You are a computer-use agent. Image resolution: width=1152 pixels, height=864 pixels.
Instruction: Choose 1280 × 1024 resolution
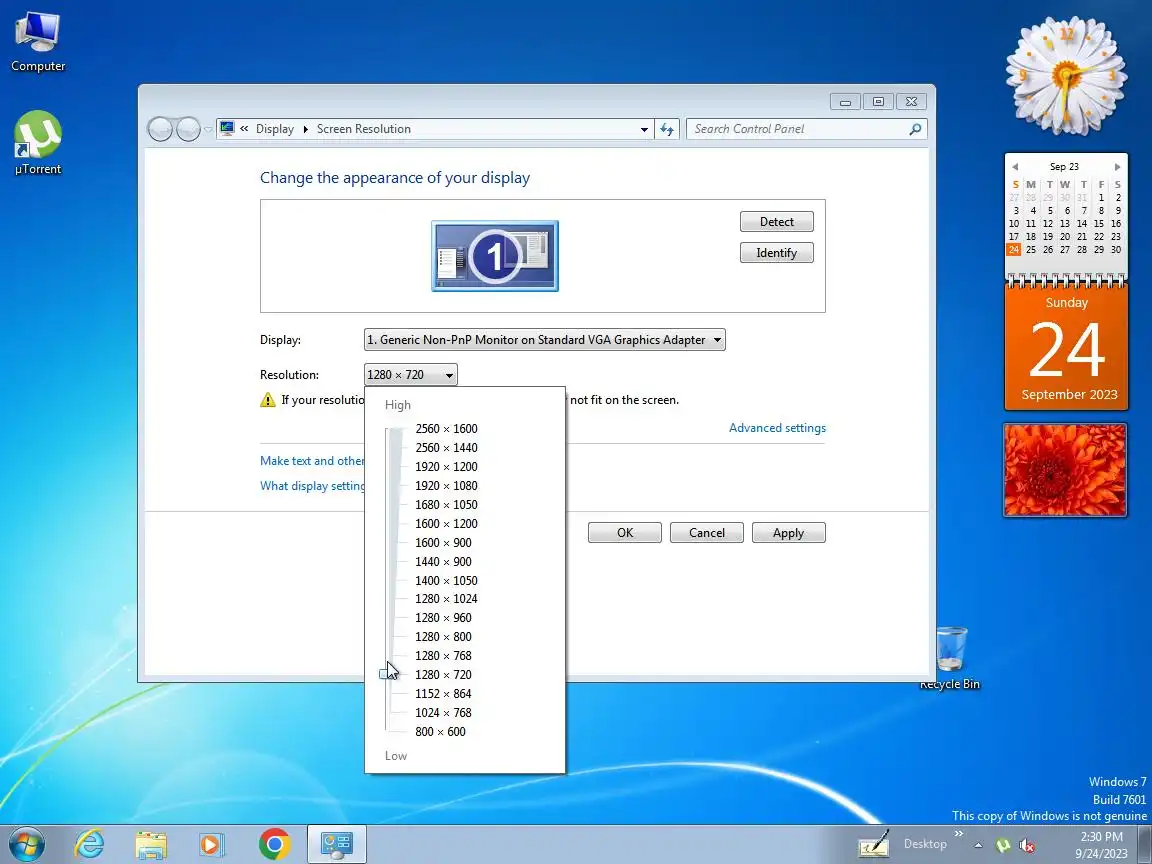(x=446, y=599)
